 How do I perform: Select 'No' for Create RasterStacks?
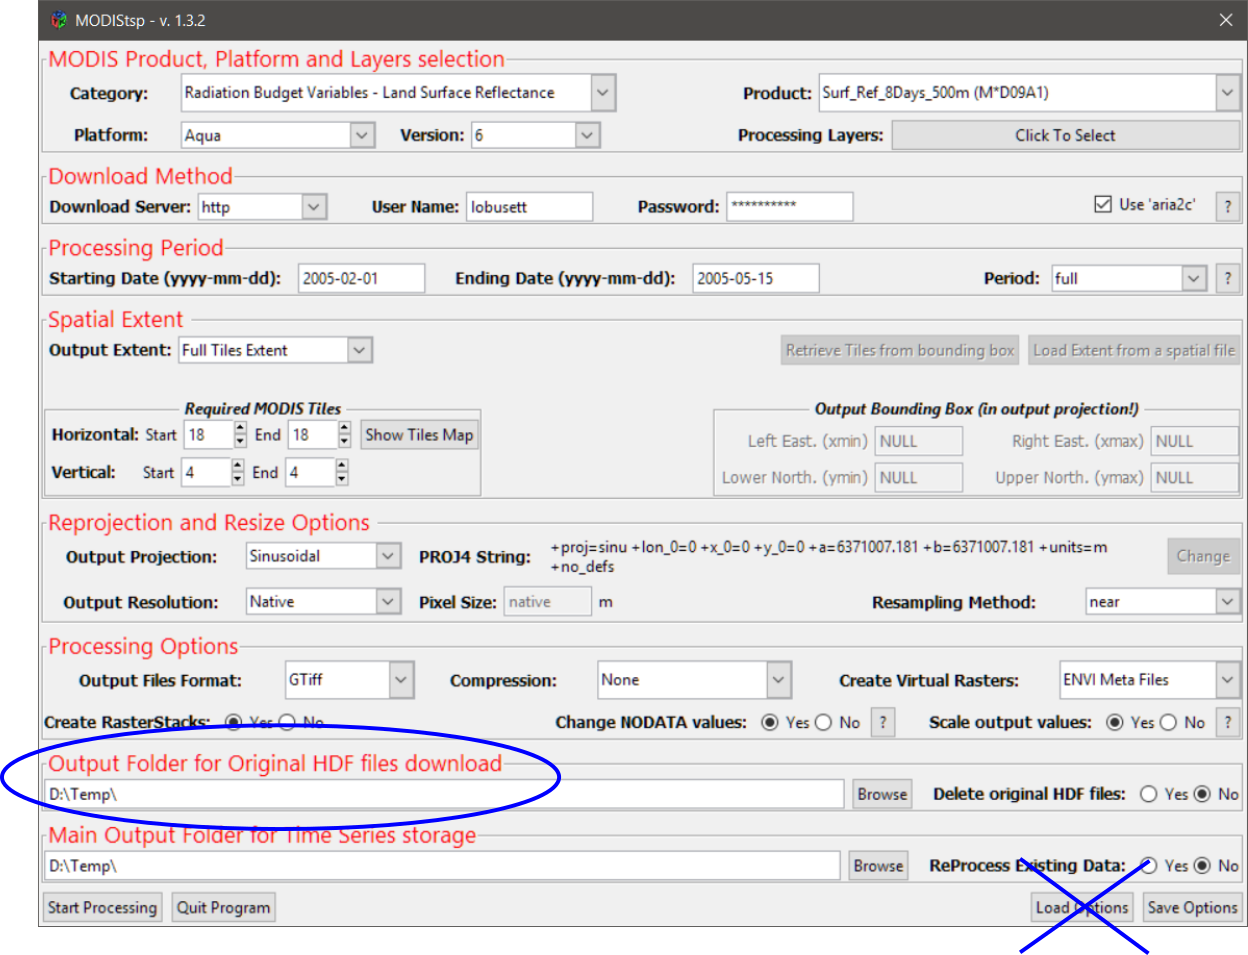point(287,722)
